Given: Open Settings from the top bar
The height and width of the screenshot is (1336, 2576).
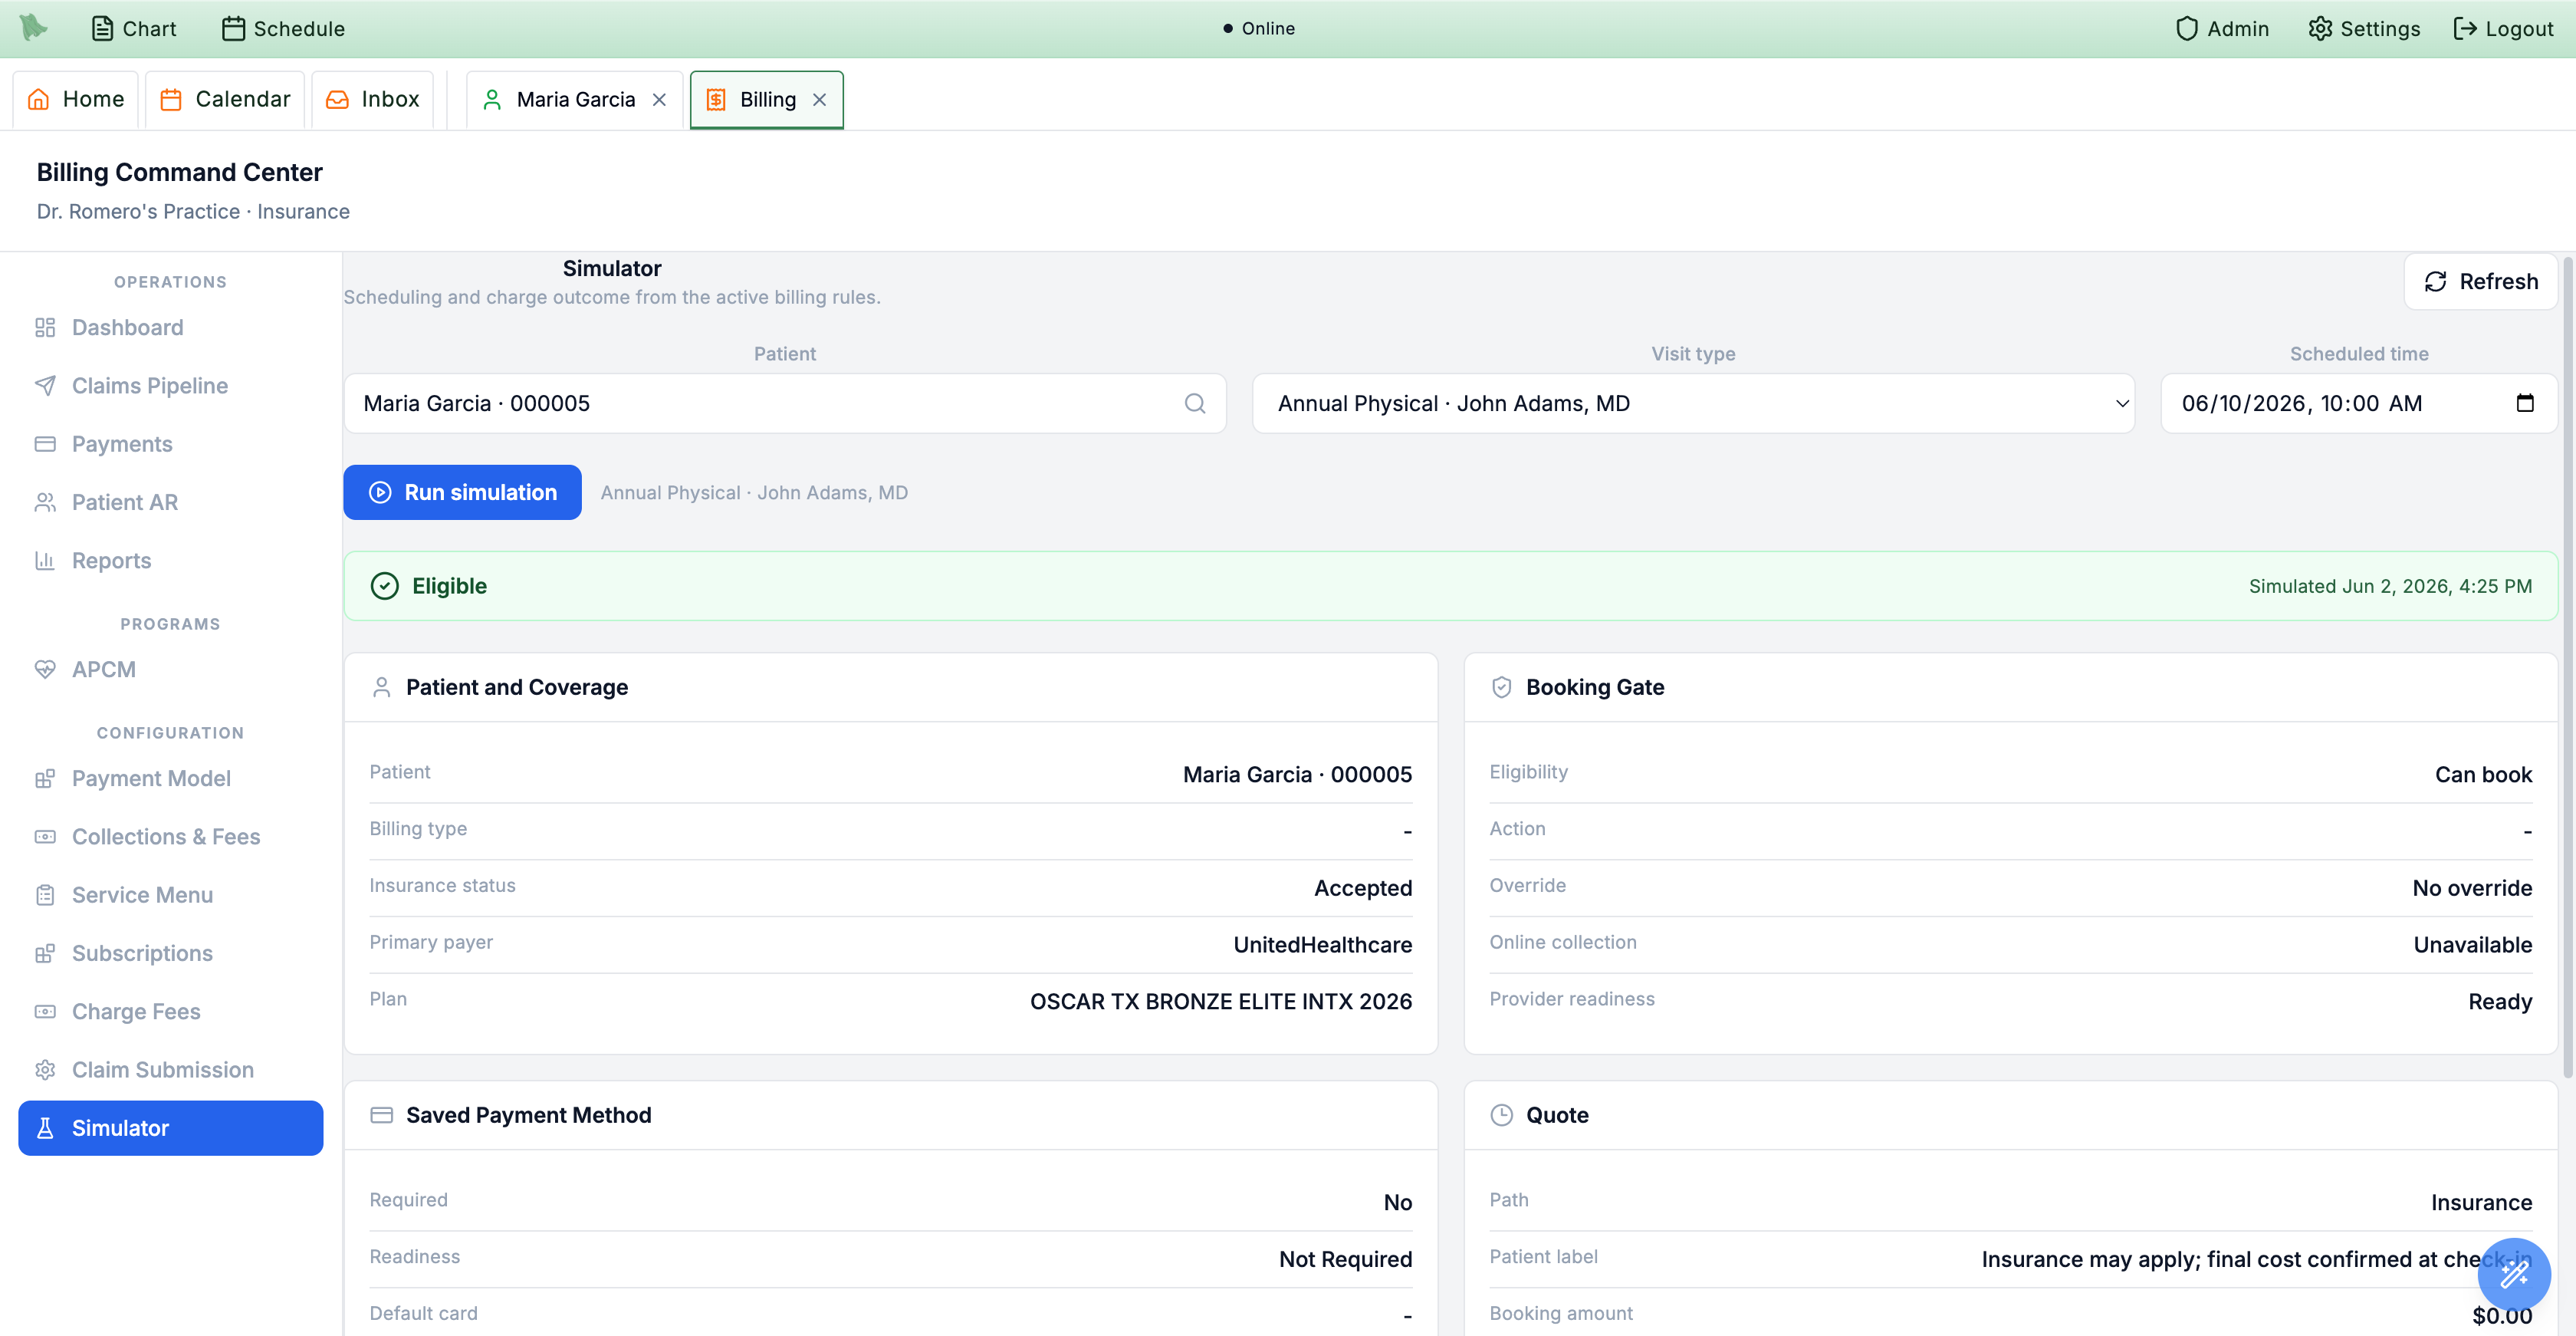Looking at the screenshot, I should [x=2364, y=28].
